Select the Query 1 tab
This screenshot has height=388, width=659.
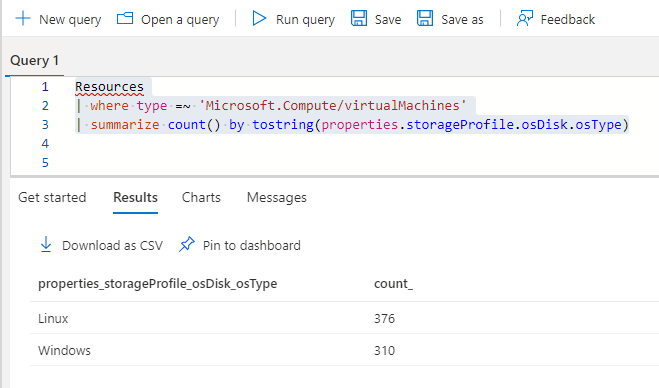(34, 61)
